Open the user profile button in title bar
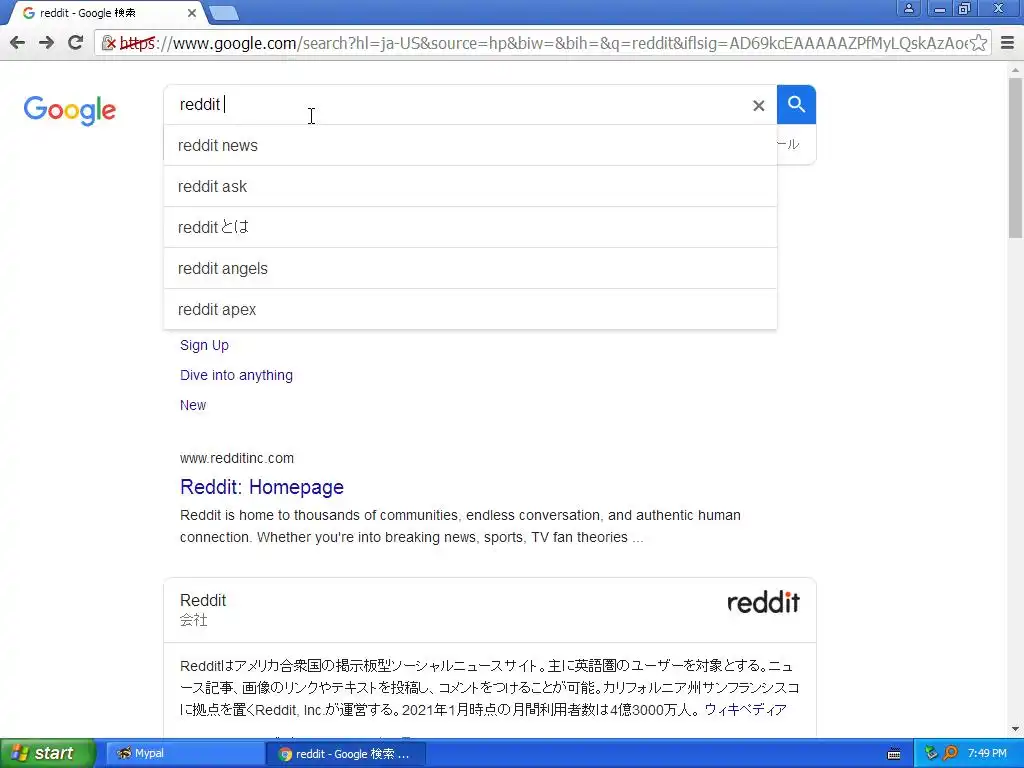Screen dimensions: 1024x768 (908, 8)
